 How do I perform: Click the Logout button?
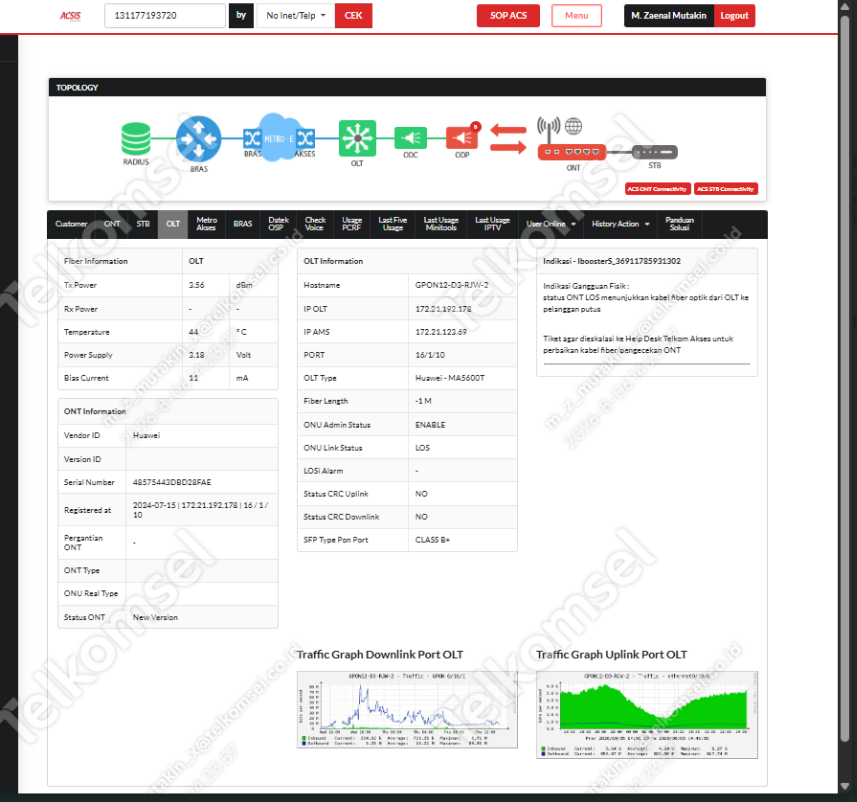pos(734,16)
